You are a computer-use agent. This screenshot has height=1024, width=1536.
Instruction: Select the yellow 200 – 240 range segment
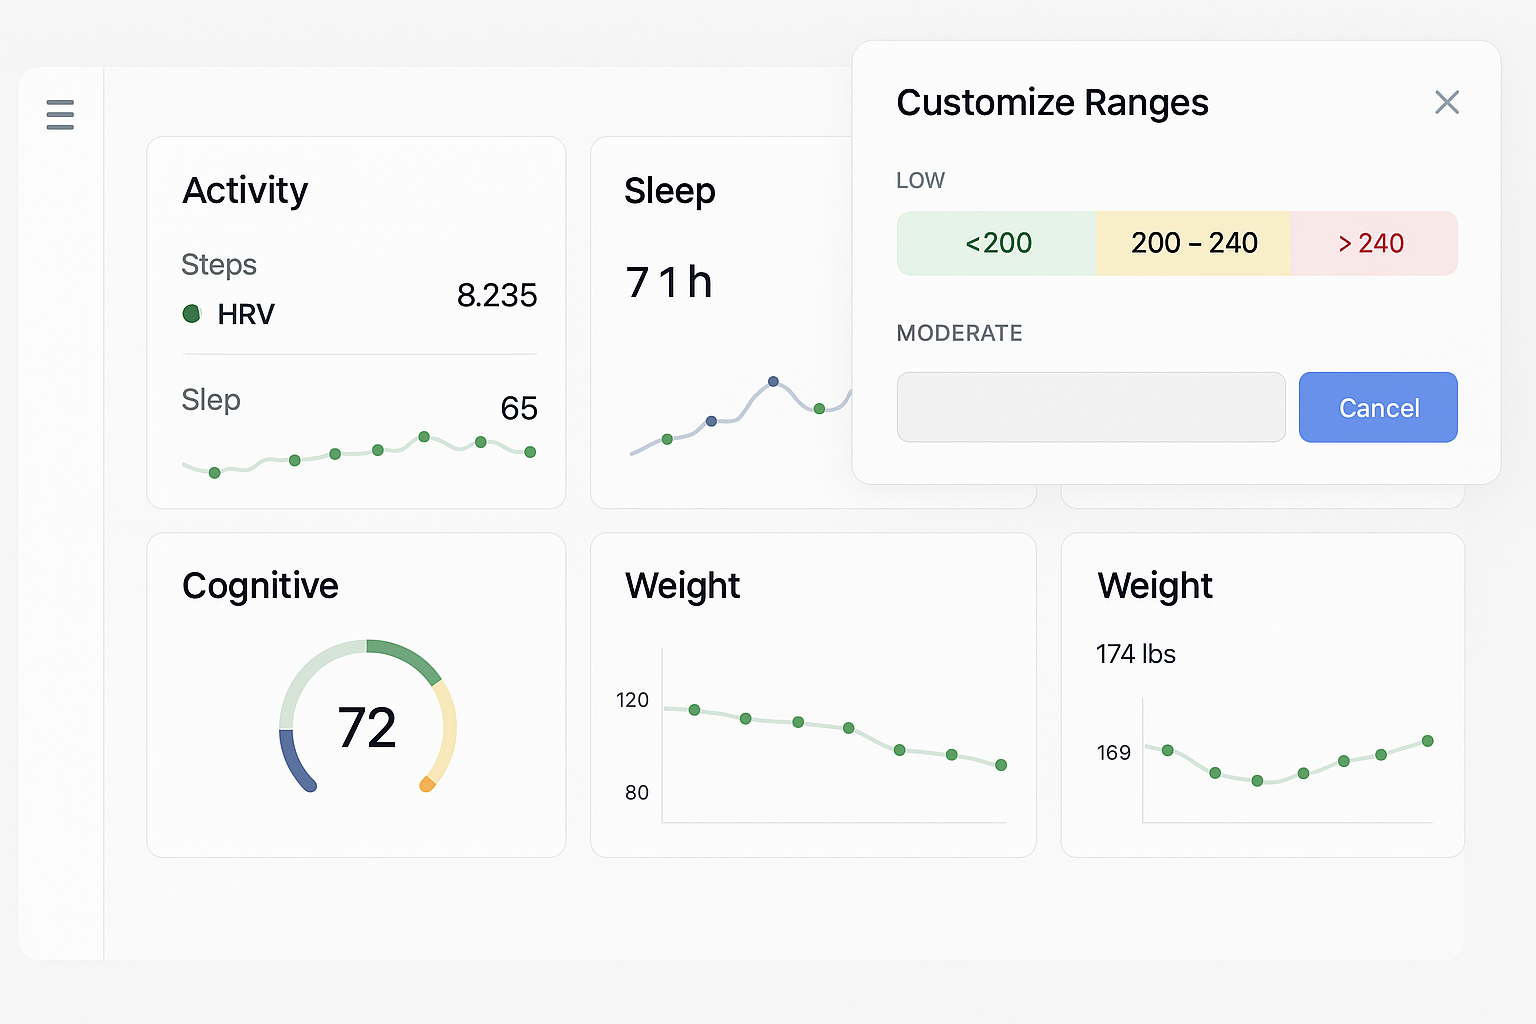(x=1193, y=243)
